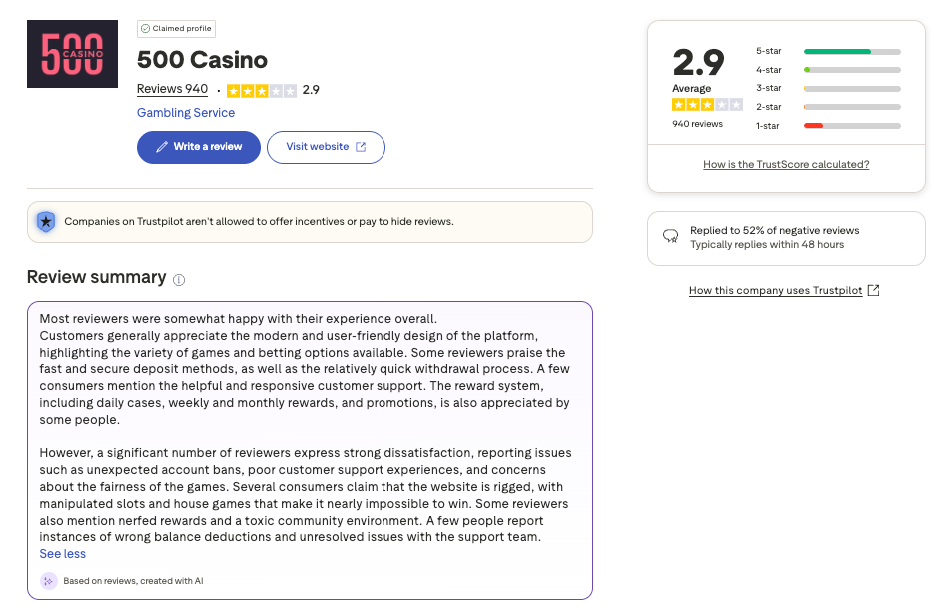This screenshot has height=608, width=952.
Task: Click the pencil icon in Write a review
Action: coord(161,147)
